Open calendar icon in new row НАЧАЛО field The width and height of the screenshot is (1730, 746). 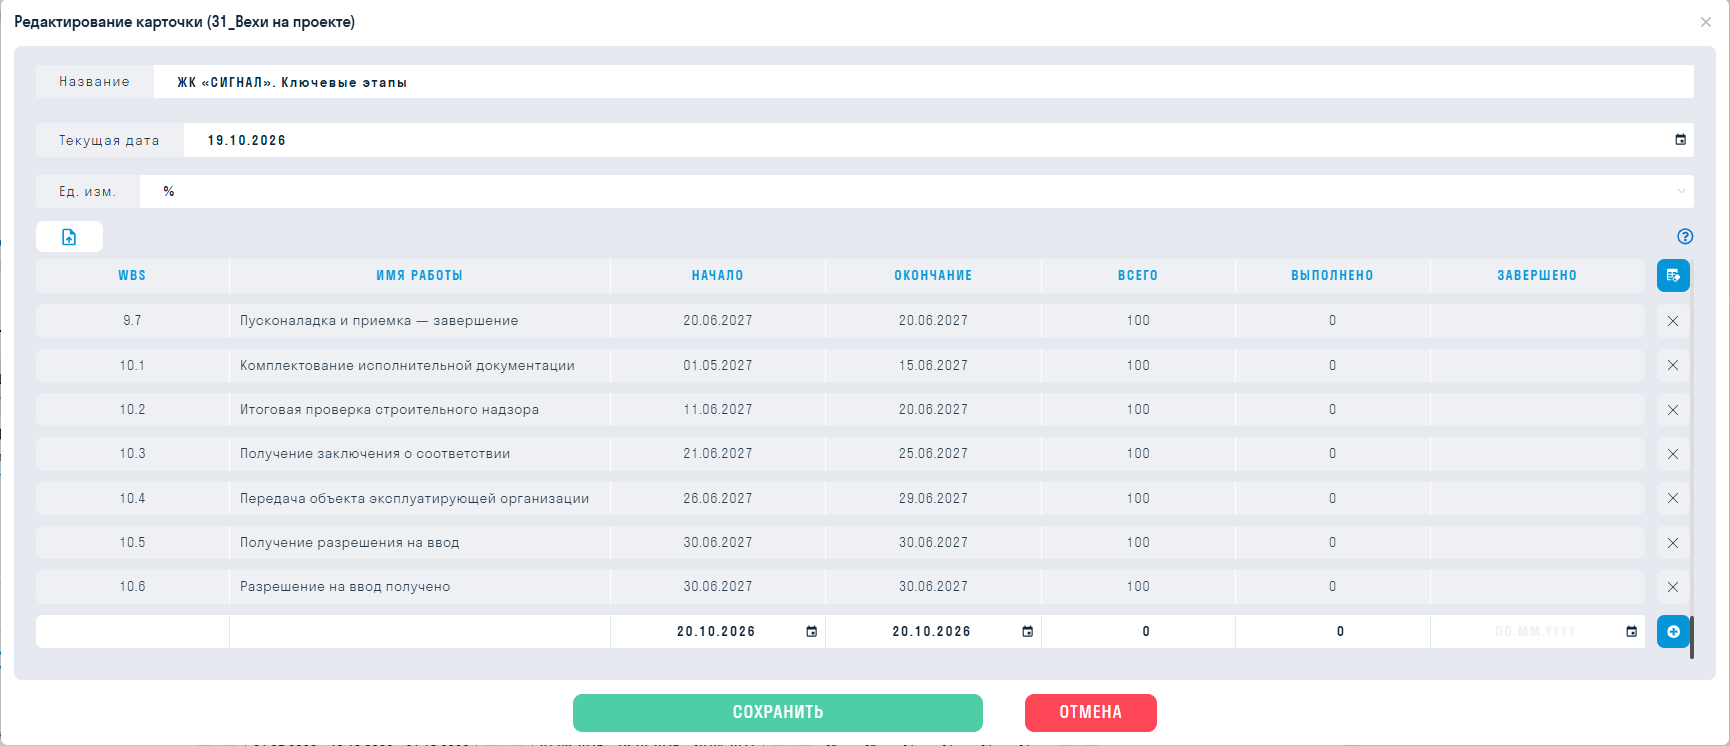coord(812,632)
